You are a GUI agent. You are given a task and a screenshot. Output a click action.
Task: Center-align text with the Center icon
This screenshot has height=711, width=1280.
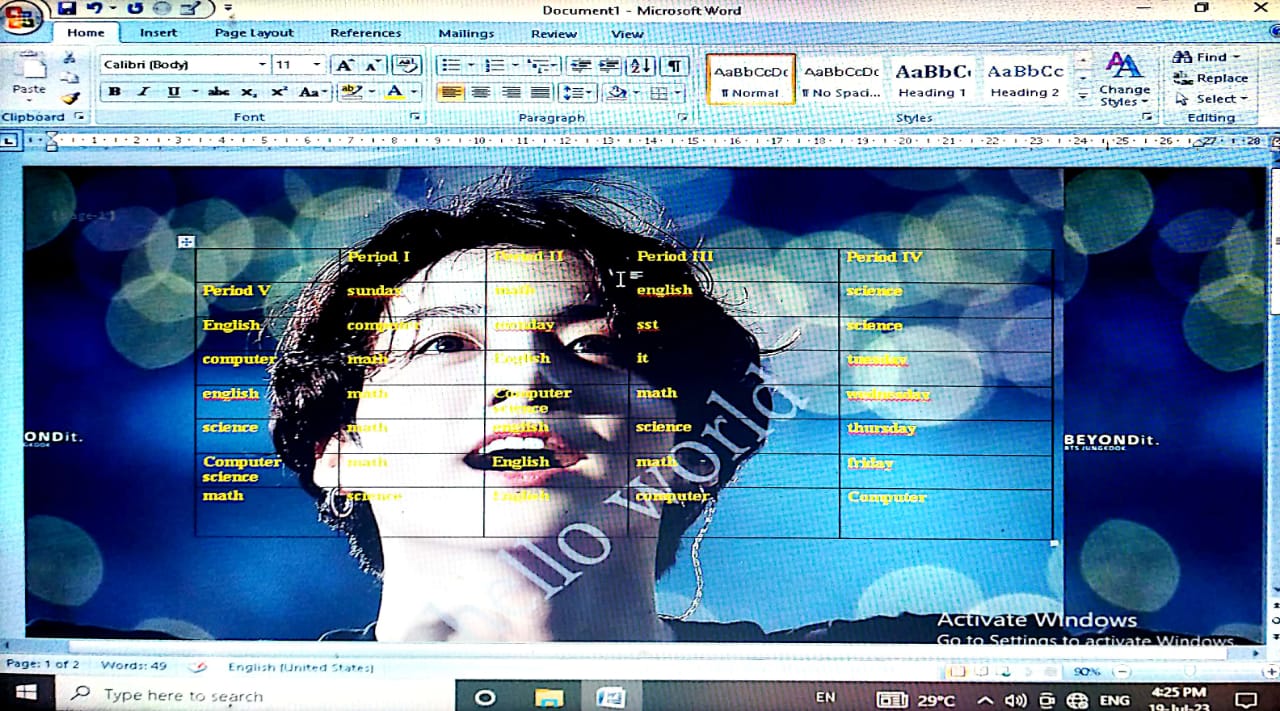(x=481, y=93)
